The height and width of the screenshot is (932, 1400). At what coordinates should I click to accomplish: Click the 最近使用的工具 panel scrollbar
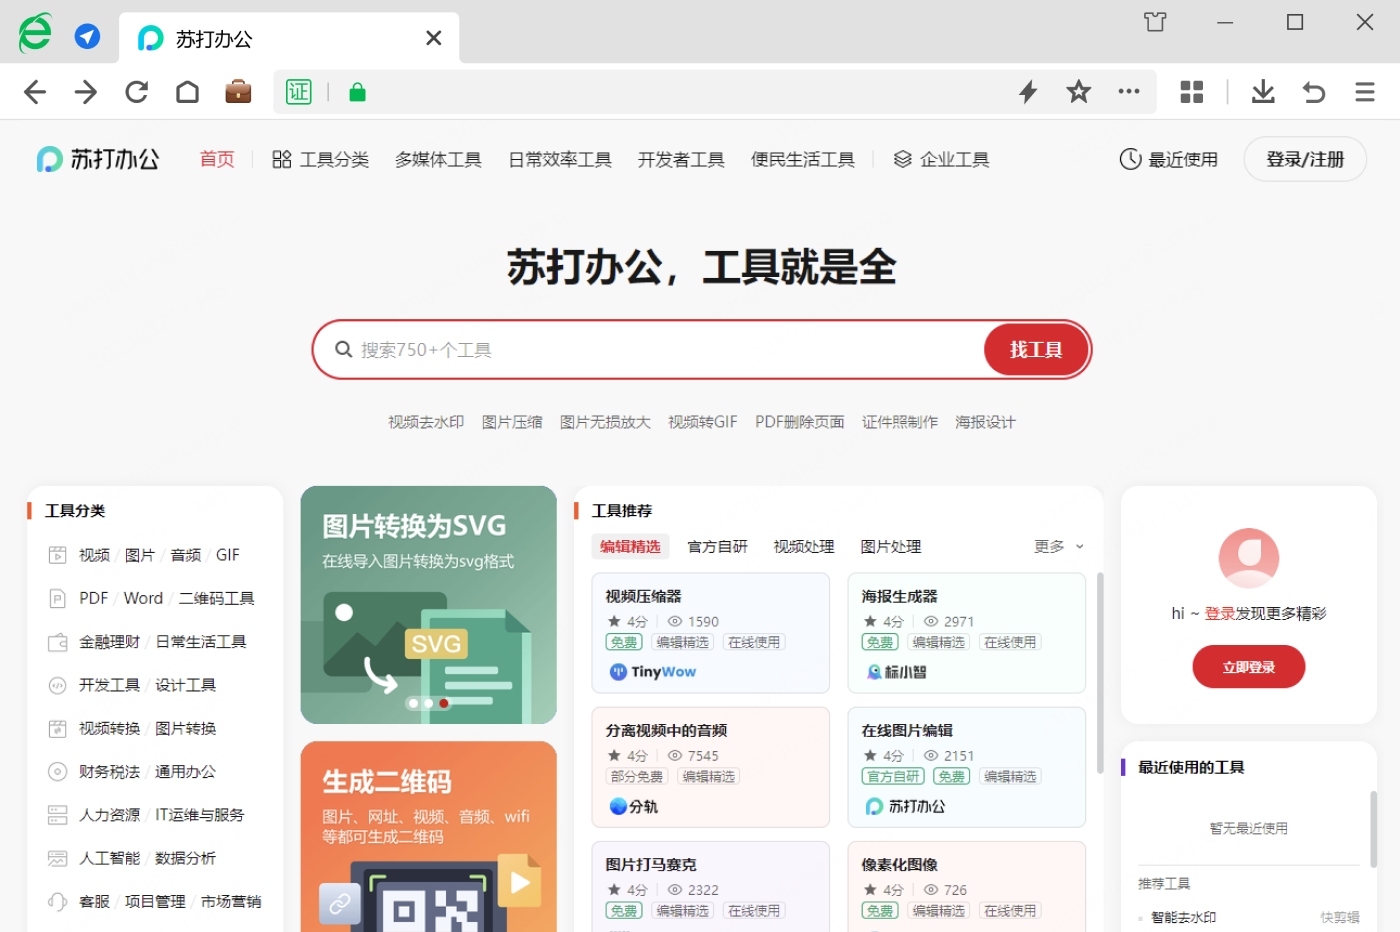point(1373,828)
